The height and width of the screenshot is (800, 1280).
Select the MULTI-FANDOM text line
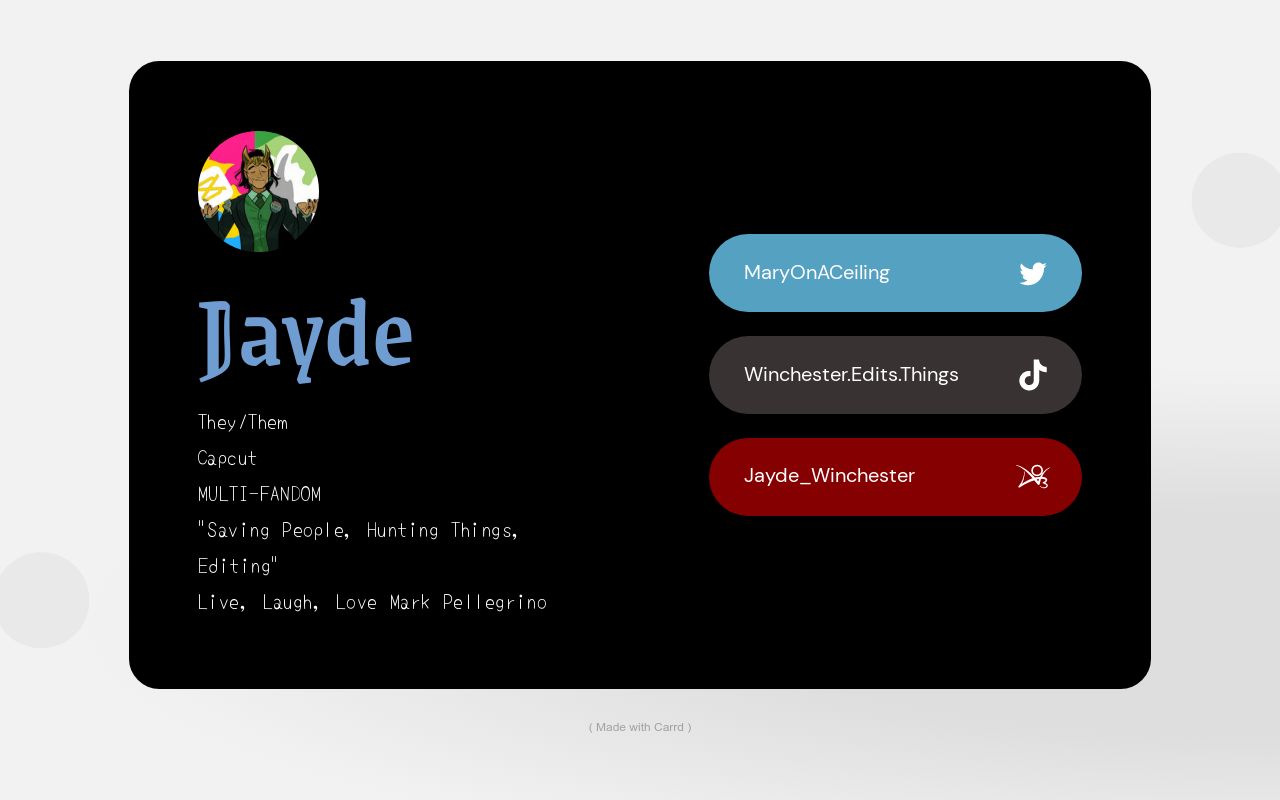[259, 494]
